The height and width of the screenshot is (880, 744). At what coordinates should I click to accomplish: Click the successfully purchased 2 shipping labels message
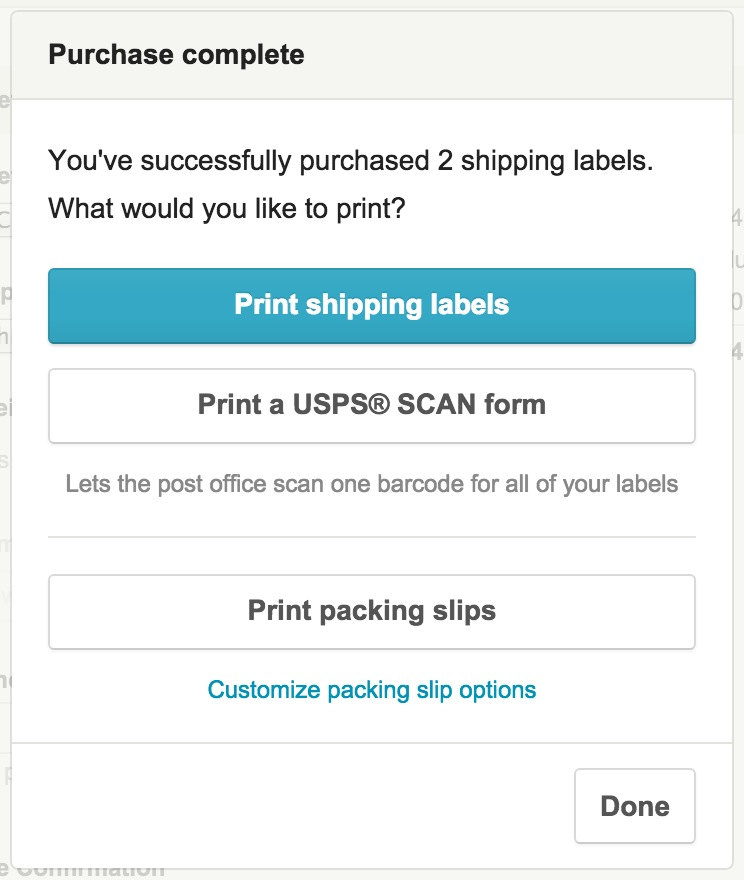(351, 161)
